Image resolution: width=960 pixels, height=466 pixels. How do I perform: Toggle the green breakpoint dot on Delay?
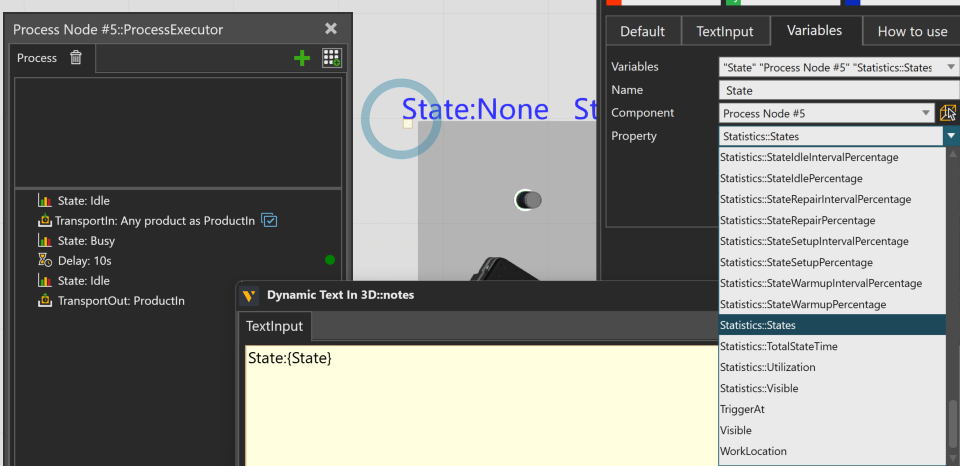click(x=330, y=260)
